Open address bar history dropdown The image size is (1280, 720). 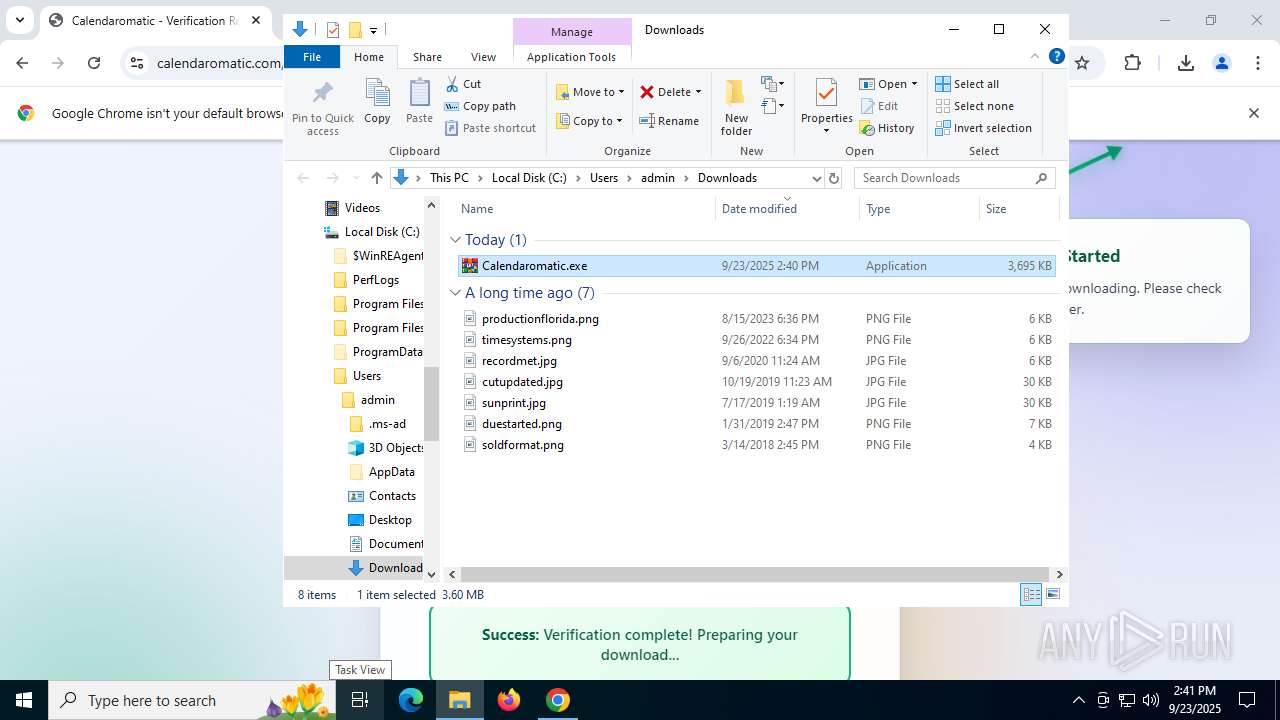coord(816,178)
